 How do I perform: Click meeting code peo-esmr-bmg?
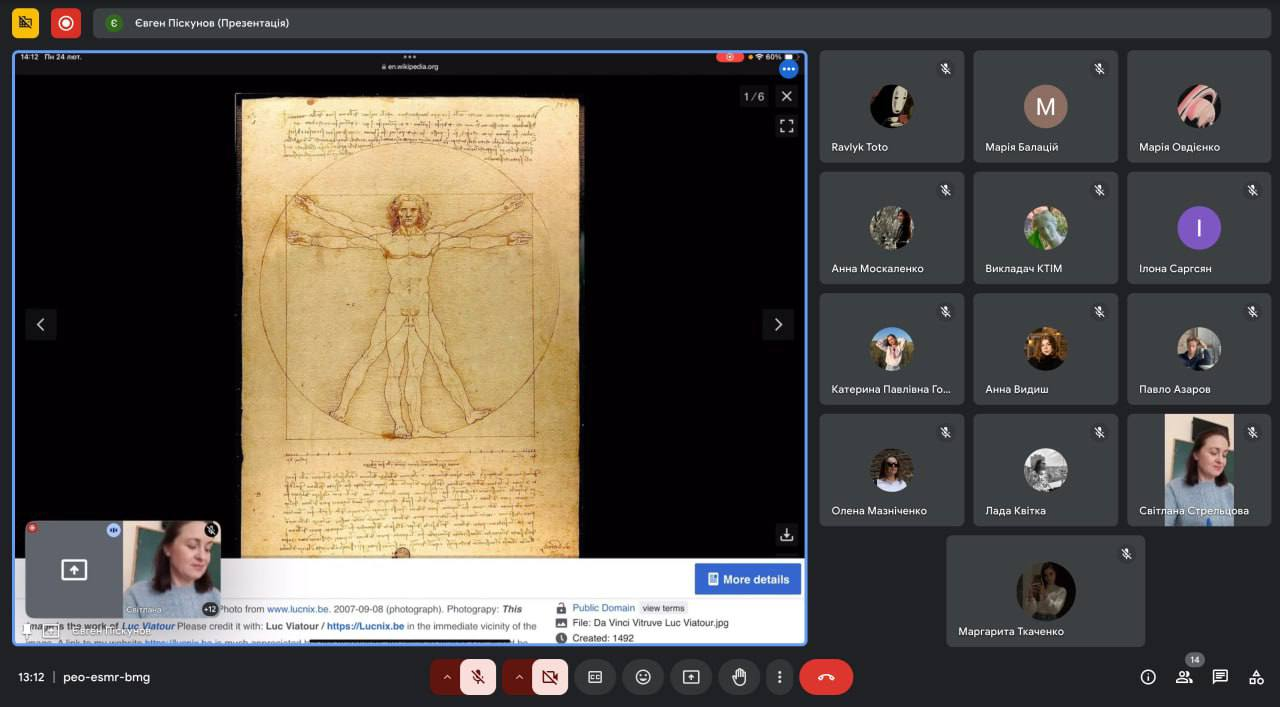click(106, 677)
